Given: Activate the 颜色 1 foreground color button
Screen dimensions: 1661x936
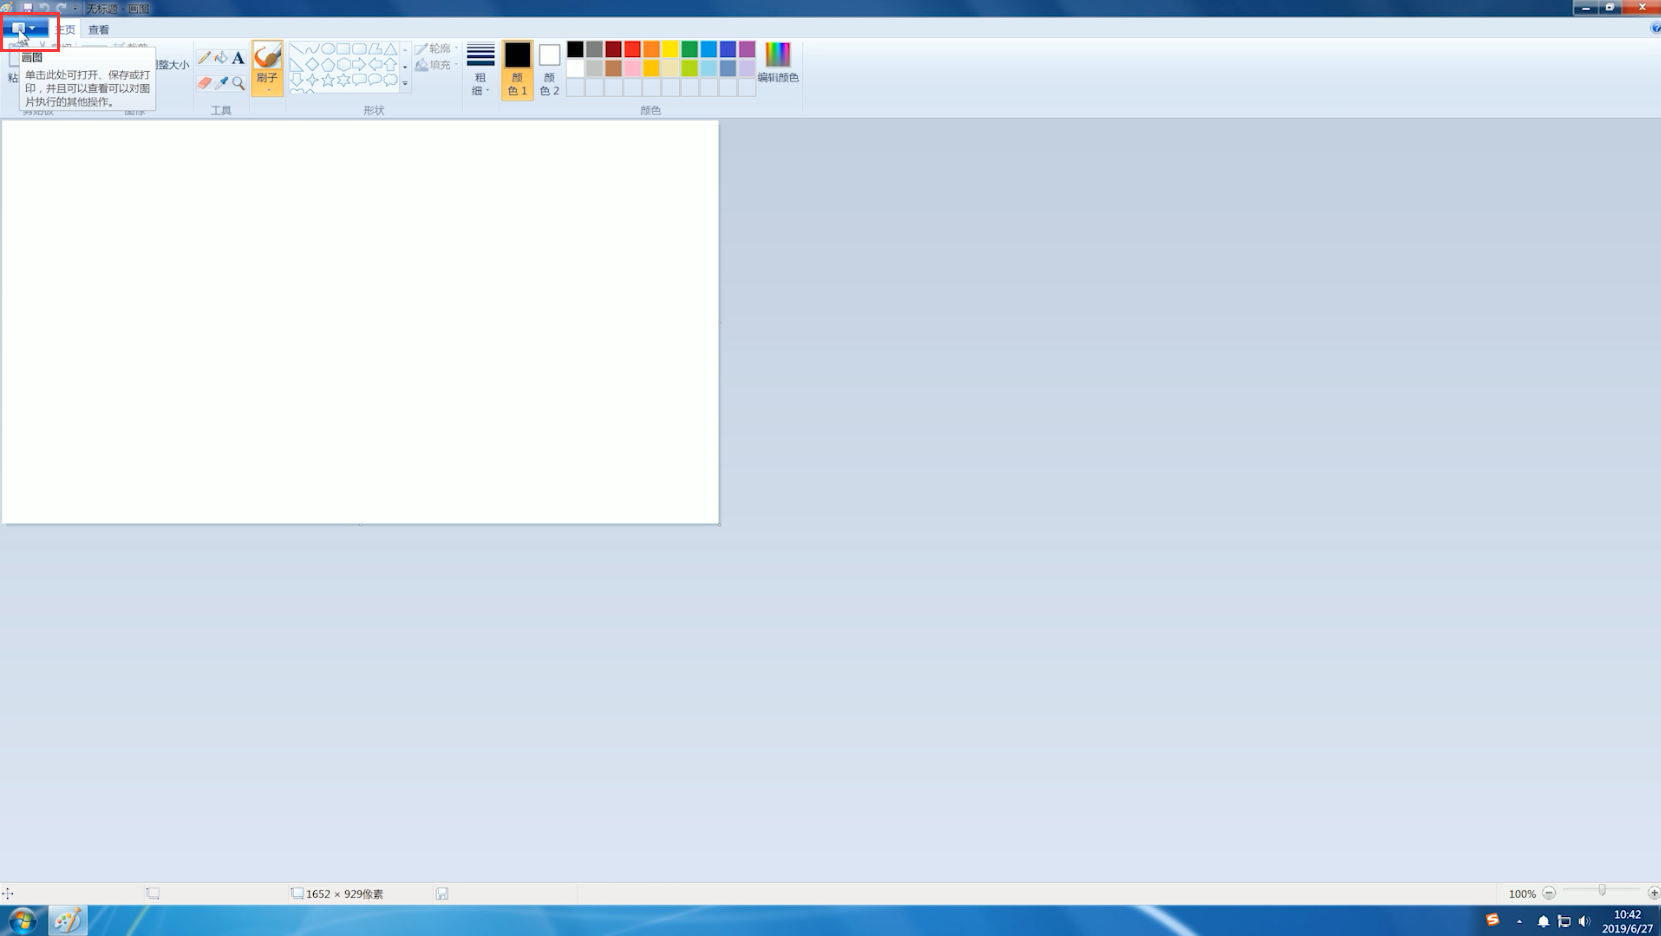Looking at the screenshot, I should 517,69.
